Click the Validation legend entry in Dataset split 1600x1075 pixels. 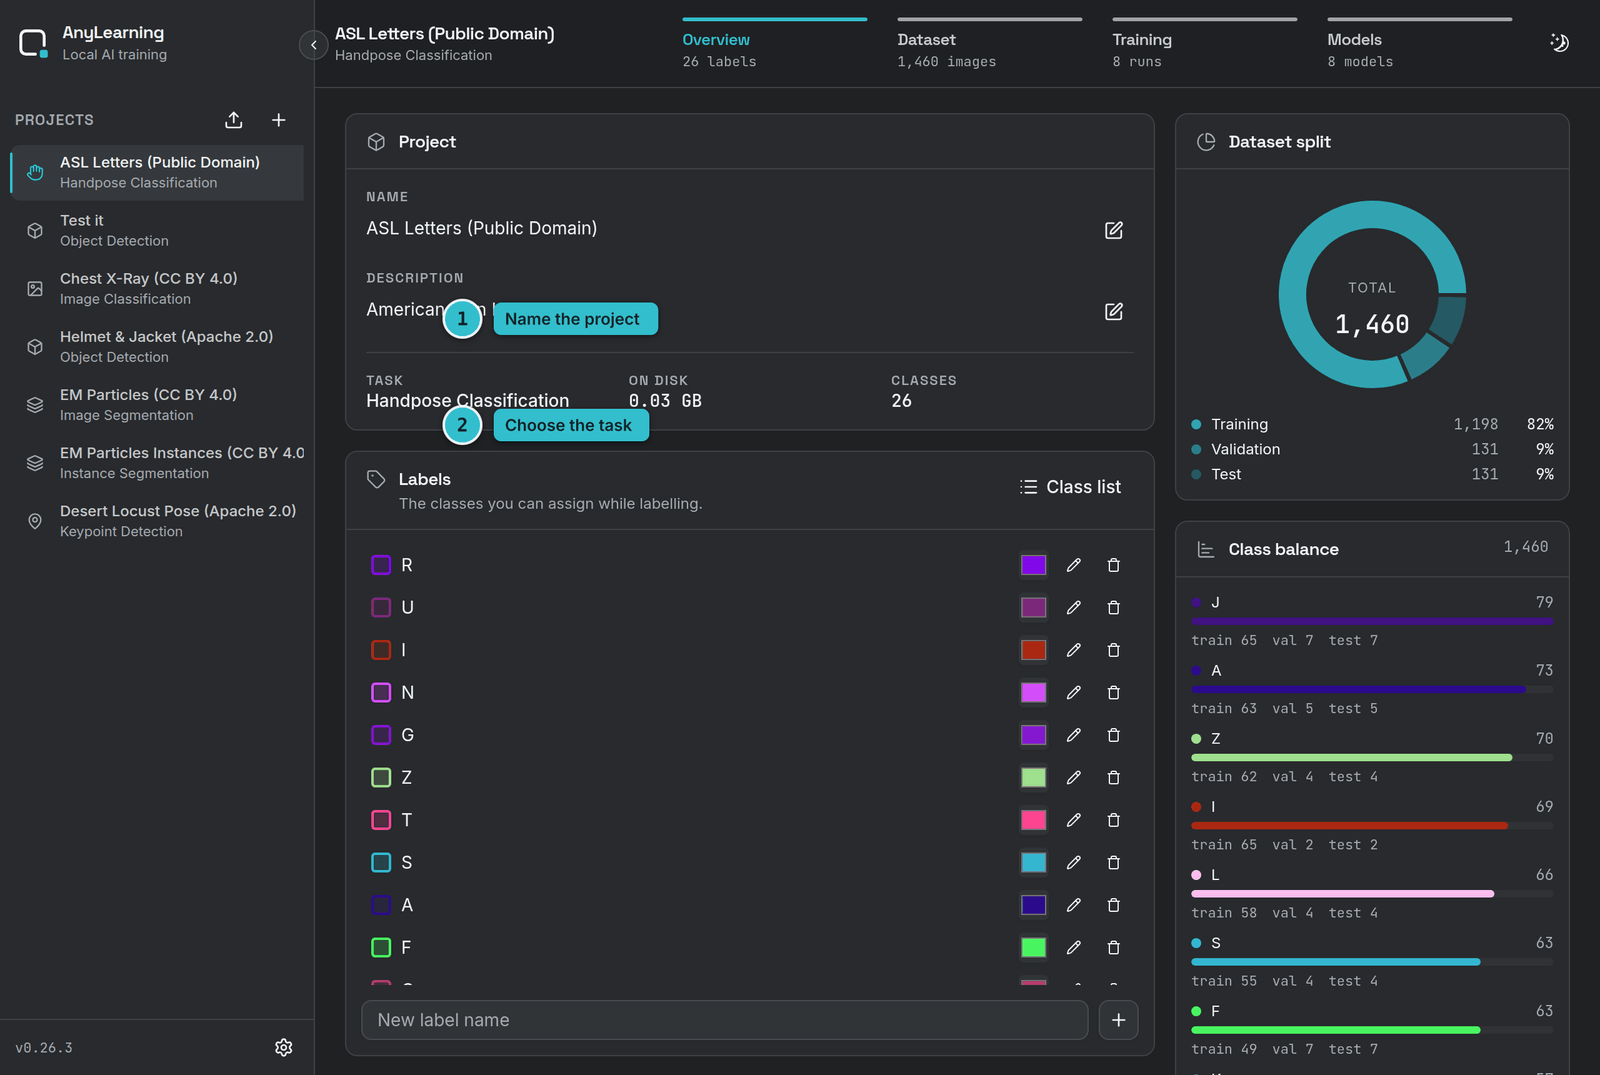point(1372,449)
